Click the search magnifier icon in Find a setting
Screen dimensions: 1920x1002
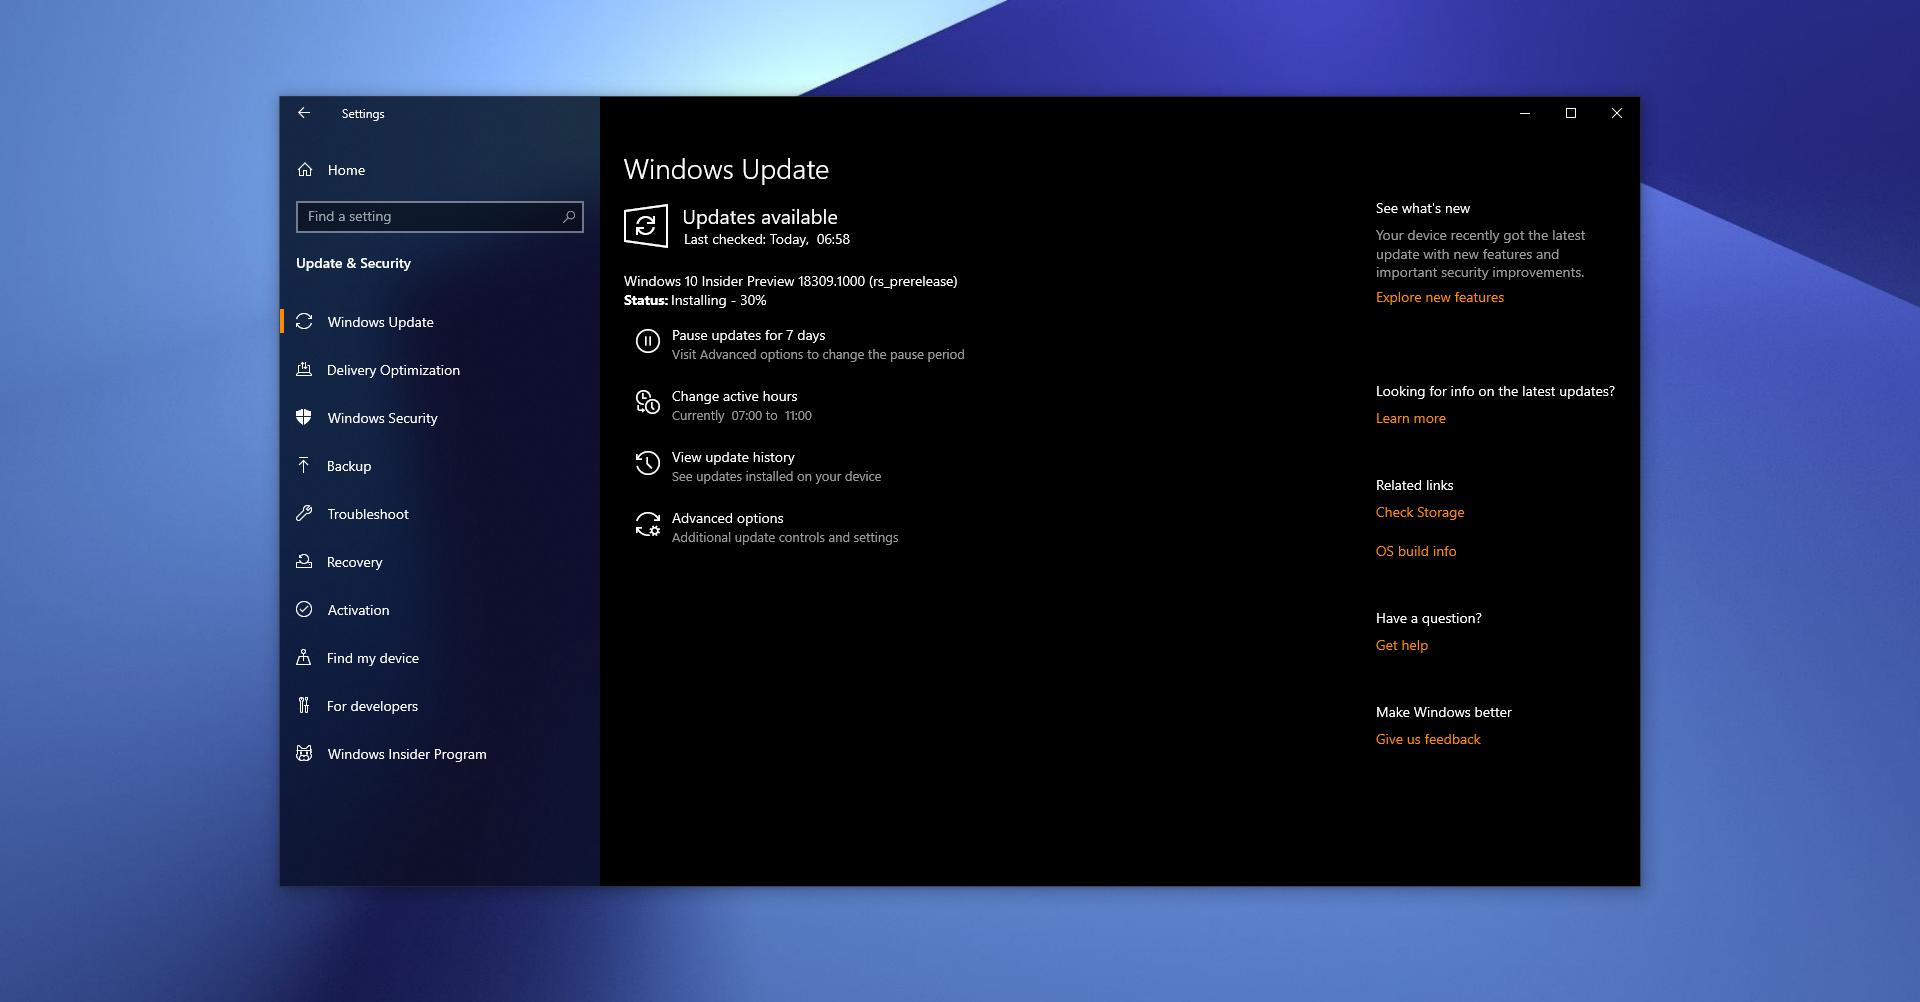(x=569, y=216)
